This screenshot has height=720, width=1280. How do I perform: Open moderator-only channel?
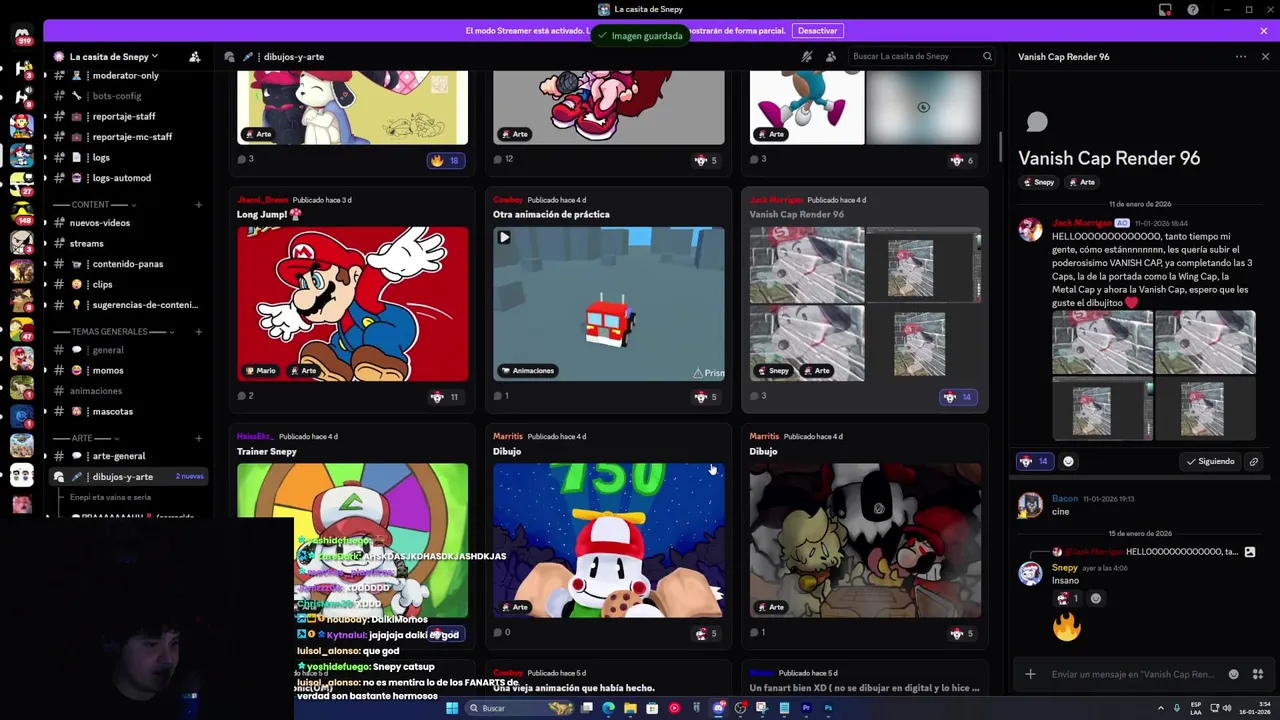(126, 75)
